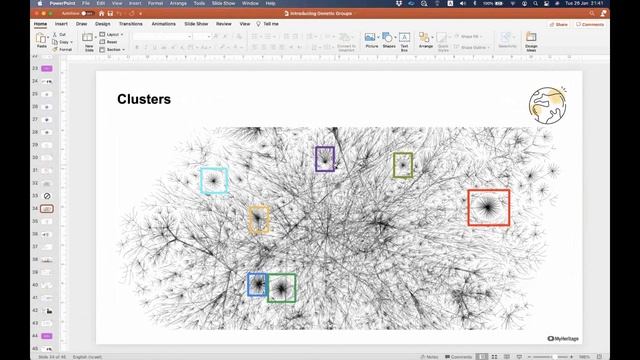Viewport: 640px width, 360px height.
Task: Open the Review ribbon tab
Action: click(224, 24)
